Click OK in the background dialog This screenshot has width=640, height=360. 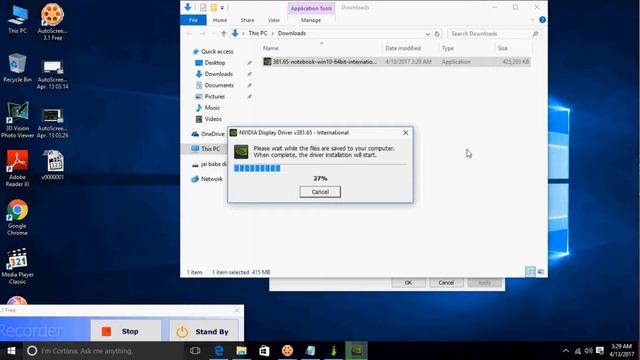click(x=408, y=282)
